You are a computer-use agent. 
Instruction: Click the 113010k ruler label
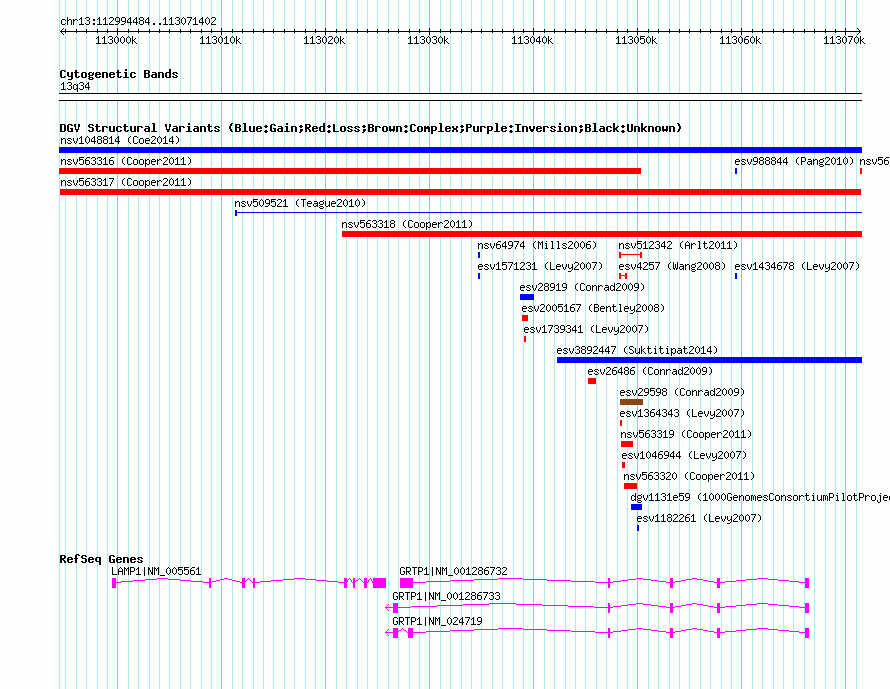pyautogui.click(x=220, y=40)
